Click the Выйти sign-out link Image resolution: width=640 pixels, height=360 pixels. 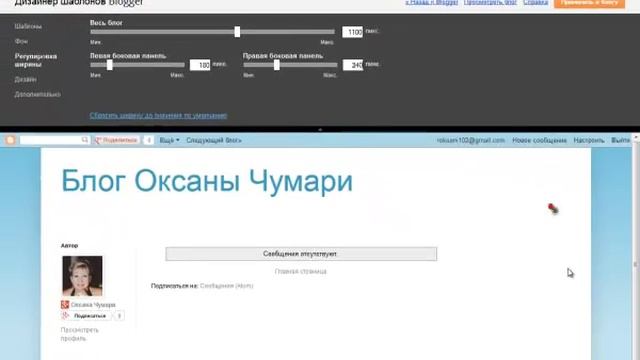[620, 140]
